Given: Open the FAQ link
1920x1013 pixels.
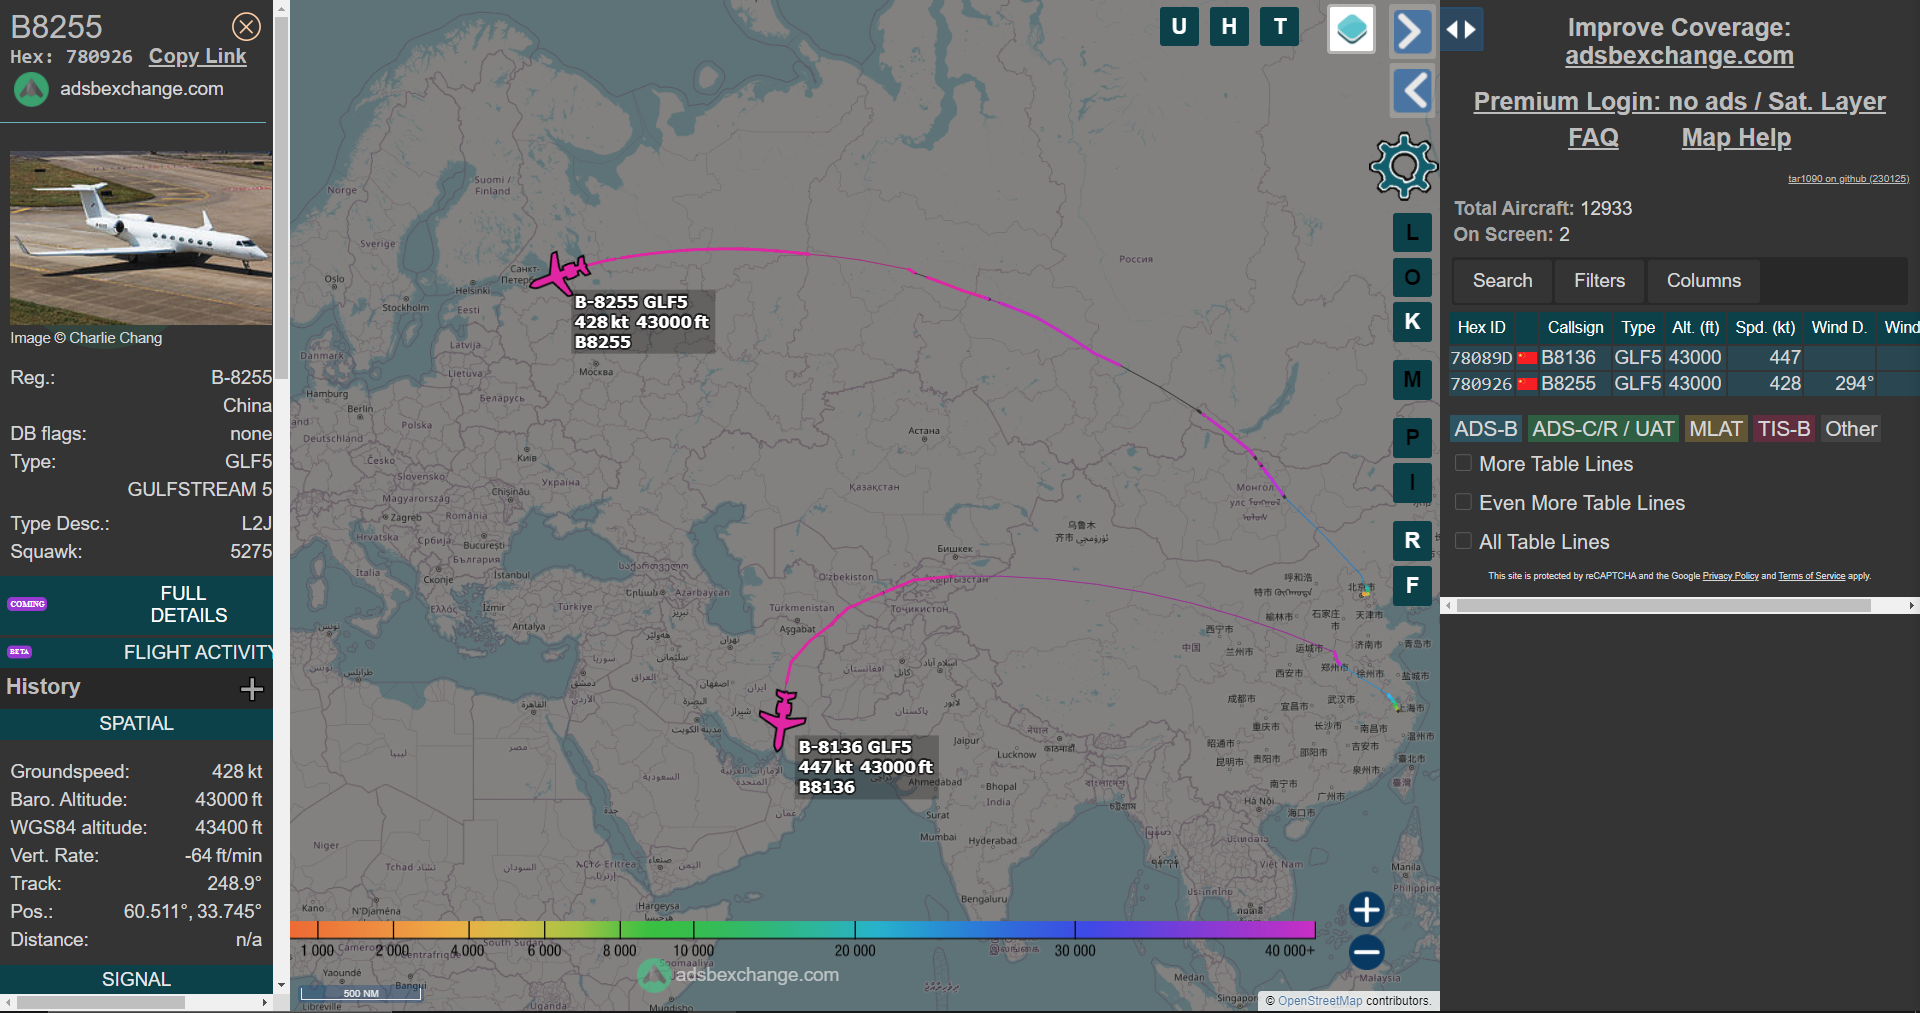Looking at the screenshot, I should click(1593, 138).
